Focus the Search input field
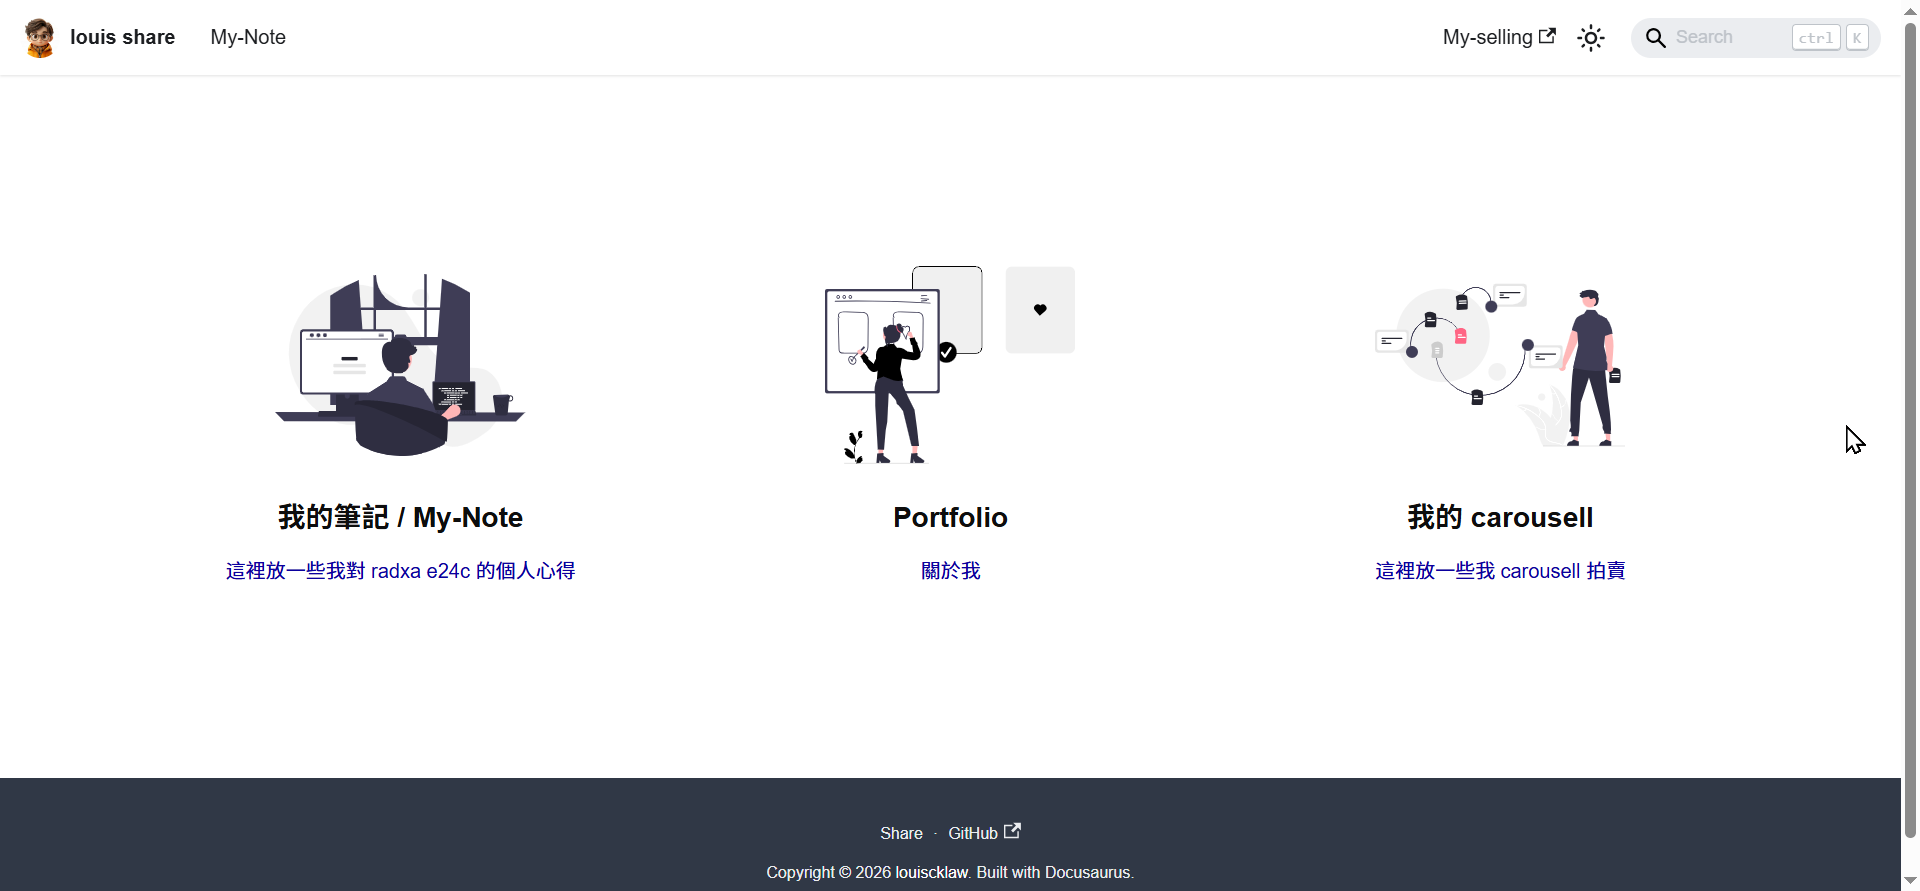This screenshot has height=891, width=1920. click(x=1730, y=38)
